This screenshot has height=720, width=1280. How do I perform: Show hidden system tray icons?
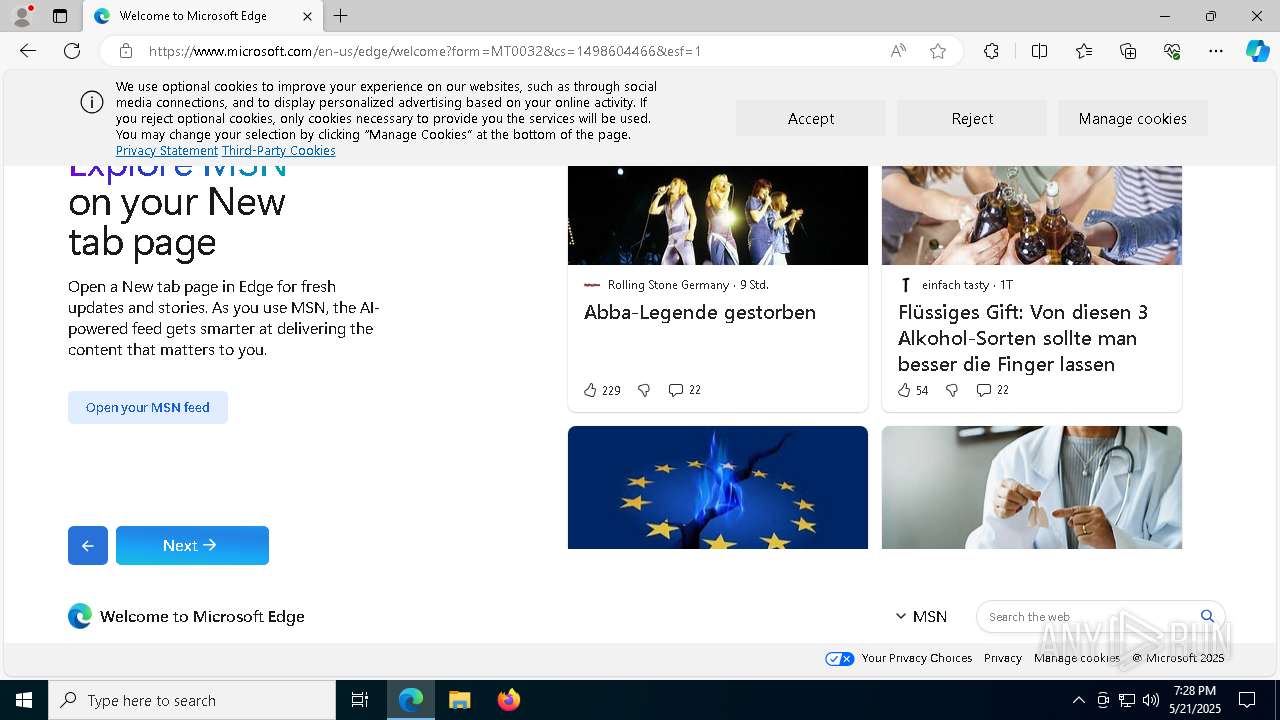(1078, 700)
